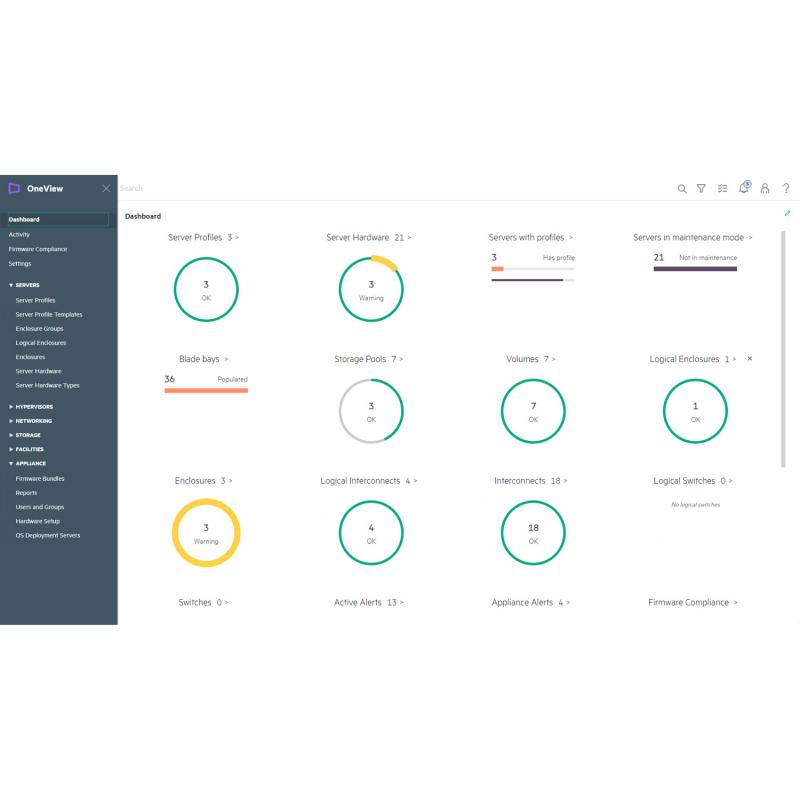Viewport: 800px width, 800px height.
Task: Open the user session icon
Action: coord(765,188)
